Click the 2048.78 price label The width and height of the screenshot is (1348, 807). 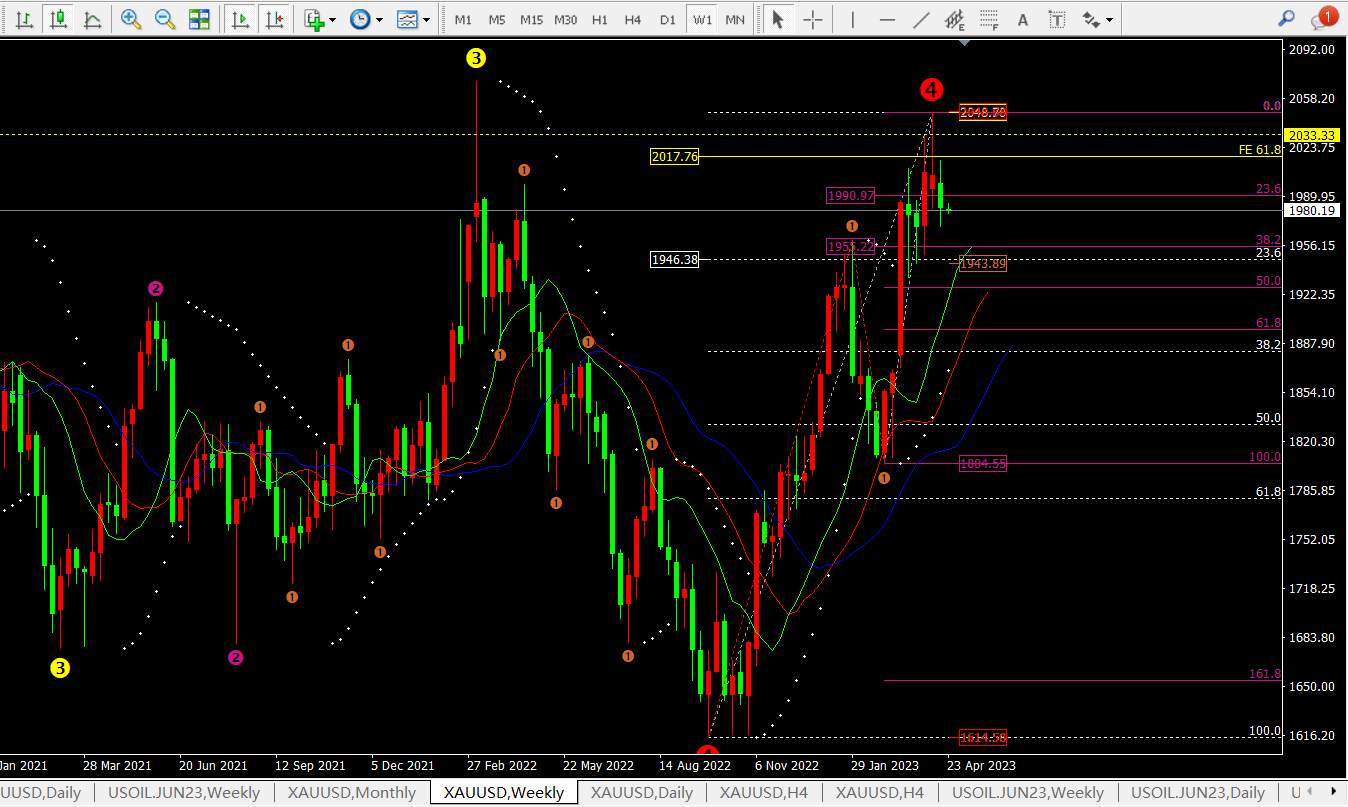point(983,112)
